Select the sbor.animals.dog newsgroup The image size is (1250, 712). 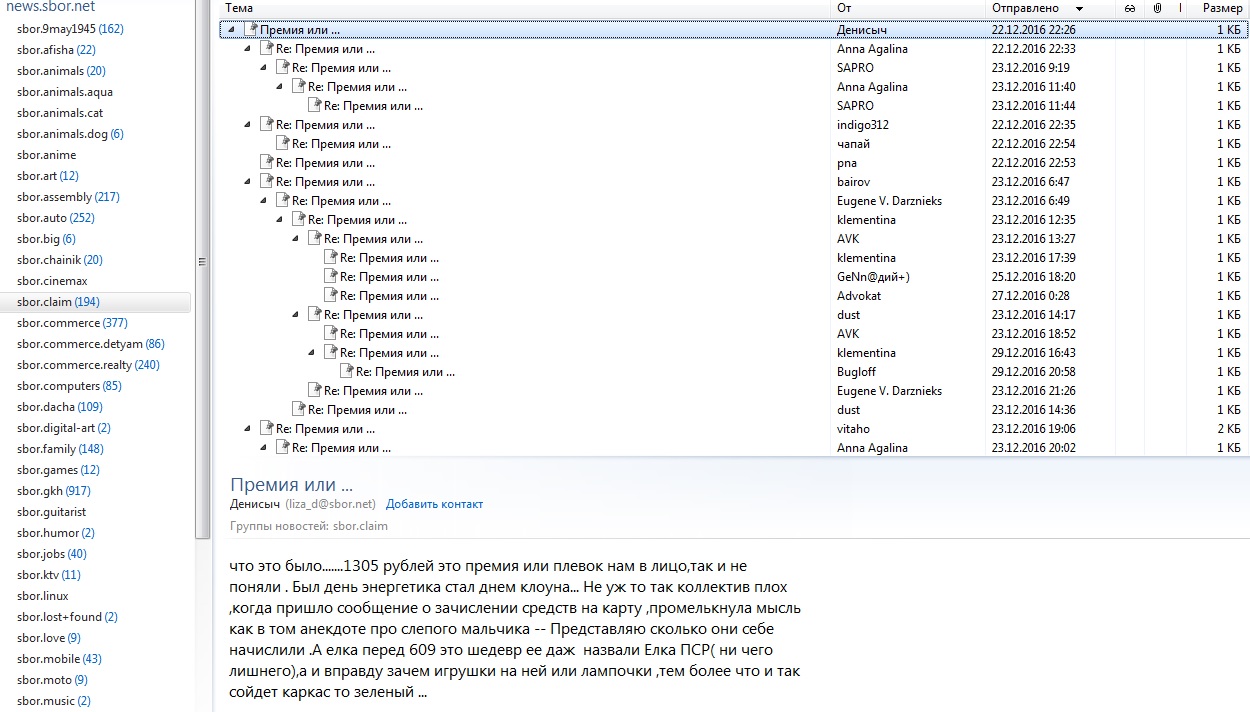pyautogui.click(x=70, y=134)
